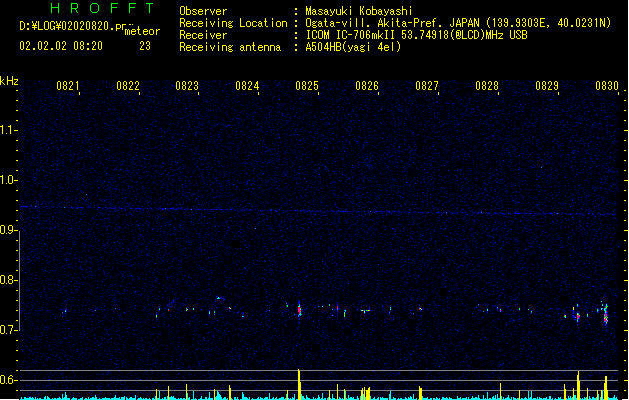Image resolution: width=629 pixels, height=400 pixels.
Task: Click the 0823 time marker
Action: 187,86
